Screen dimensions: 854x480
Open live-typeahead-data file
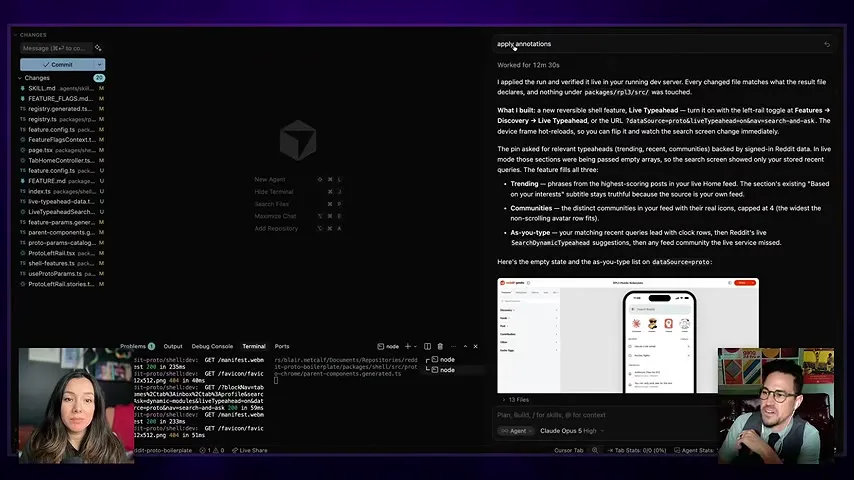[x=62, y=202]
